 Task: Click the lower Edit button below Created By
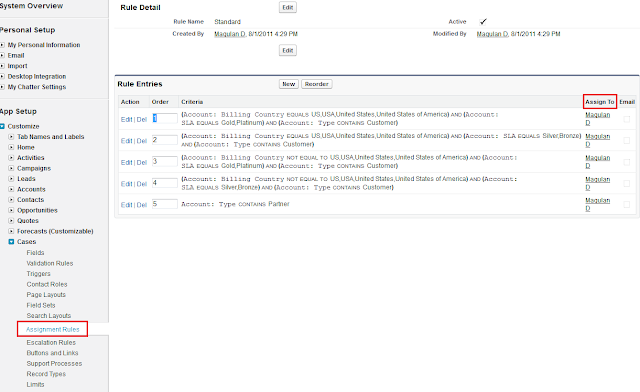288,50
